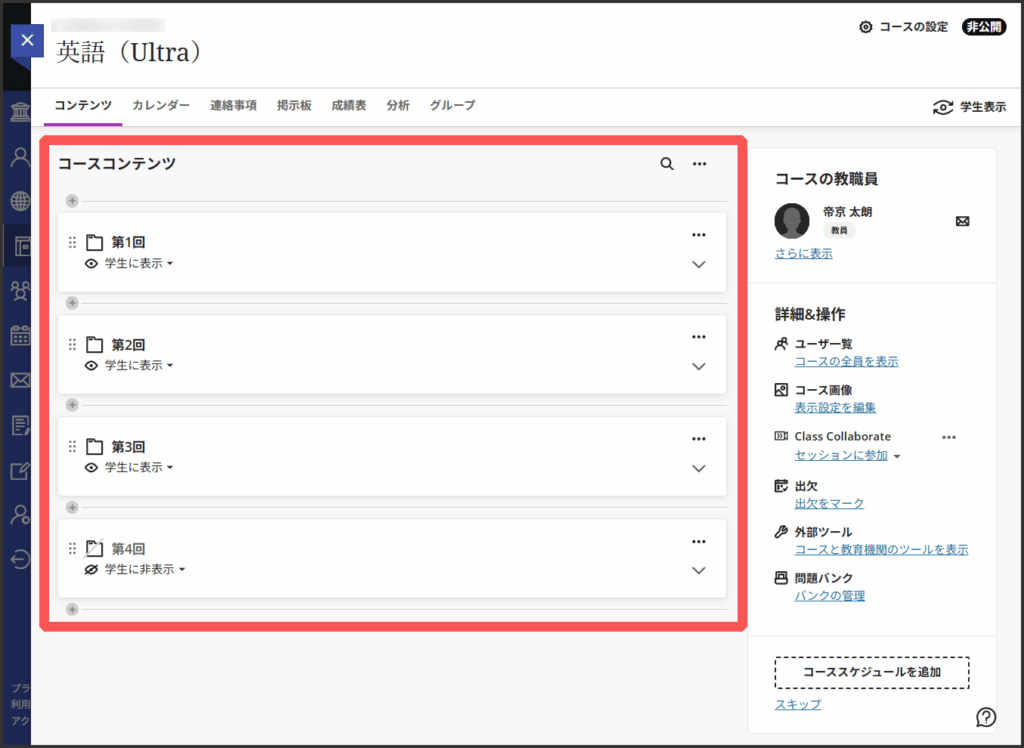Click the Class Collaborate three-dot options

click(949, 437)
